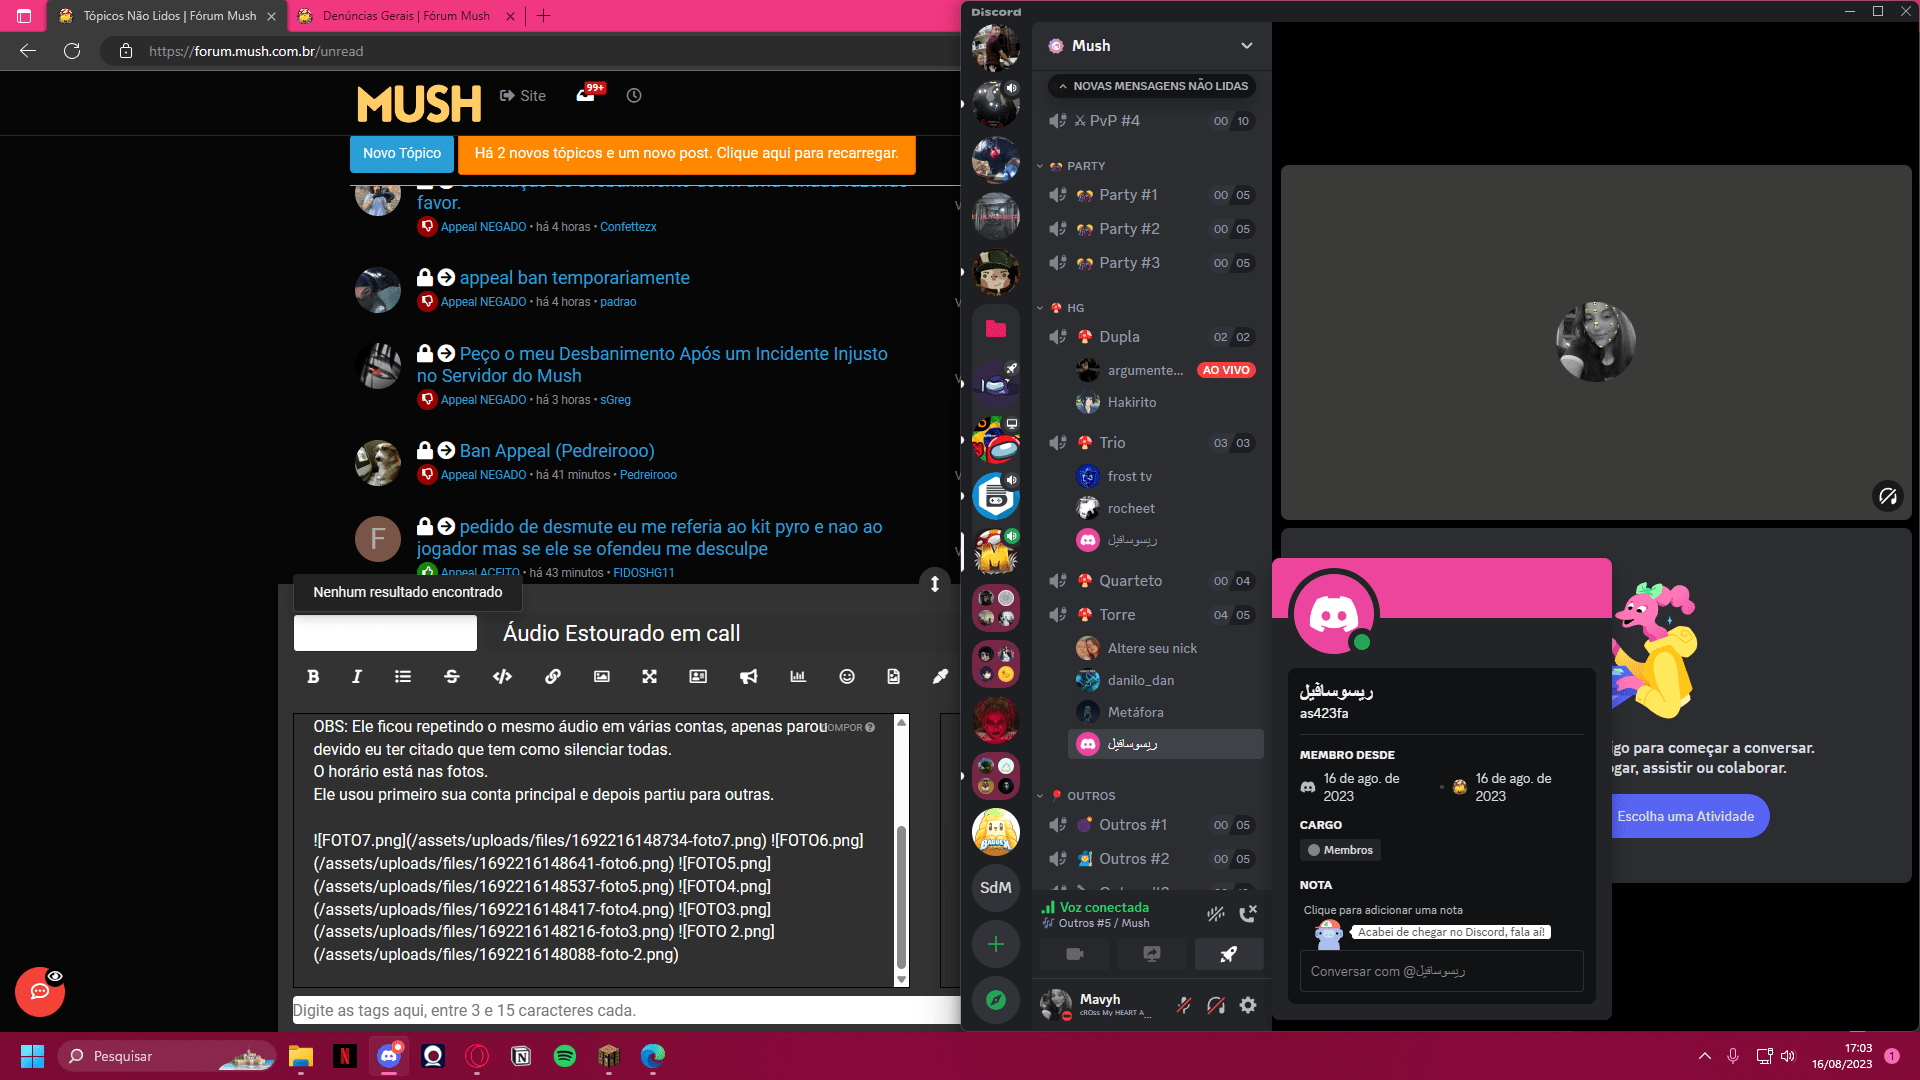Viewport: 1920px width, 1080px height.
Task: Go to the forum Site link
Action: point(523,96)
